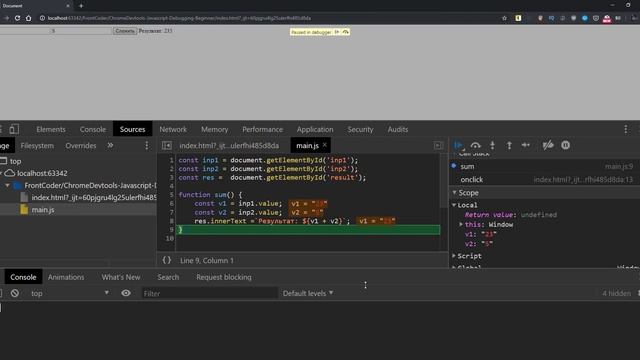This screenshot has height=360, width=640.
Task: Open the Performance panel
Action: pyautogui.click(x=262, y=129)
